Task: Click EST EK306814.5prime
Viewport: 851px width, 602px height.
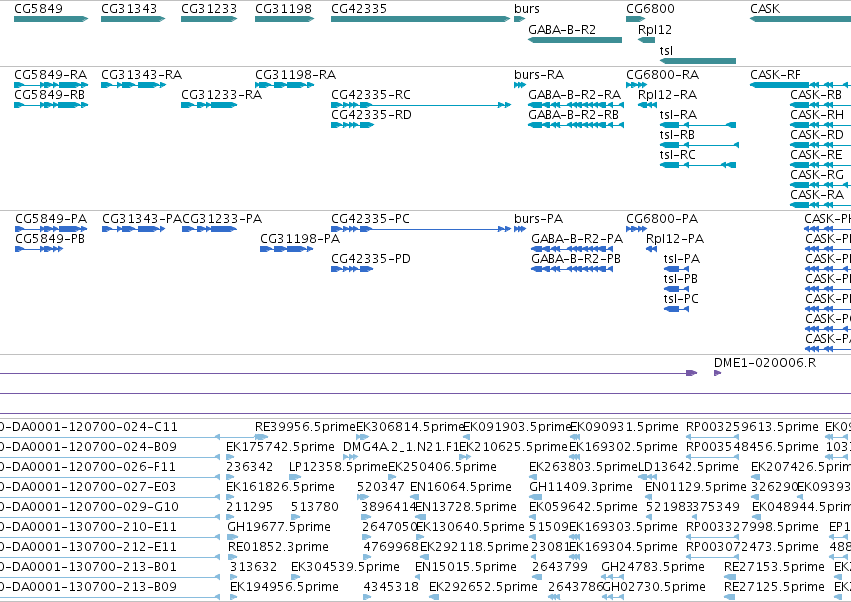Action: click(410, 427)
